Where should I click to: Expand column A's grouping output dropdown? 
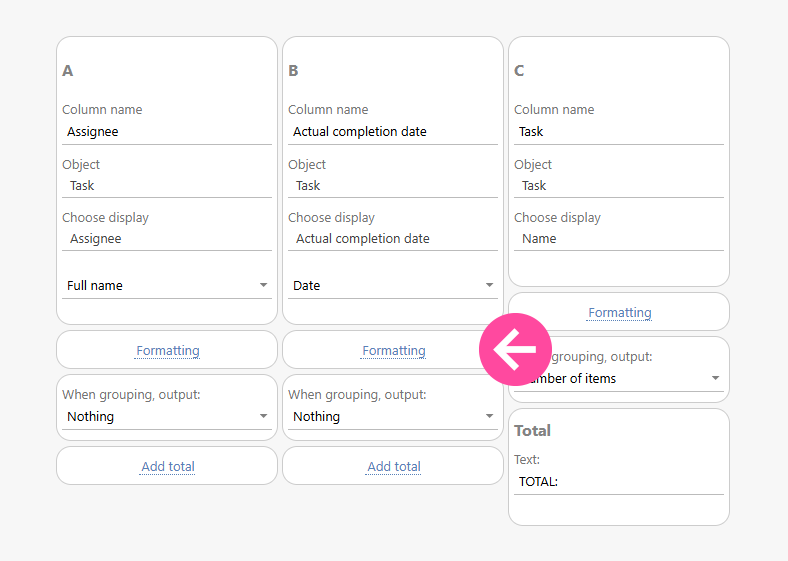point(166,416)
